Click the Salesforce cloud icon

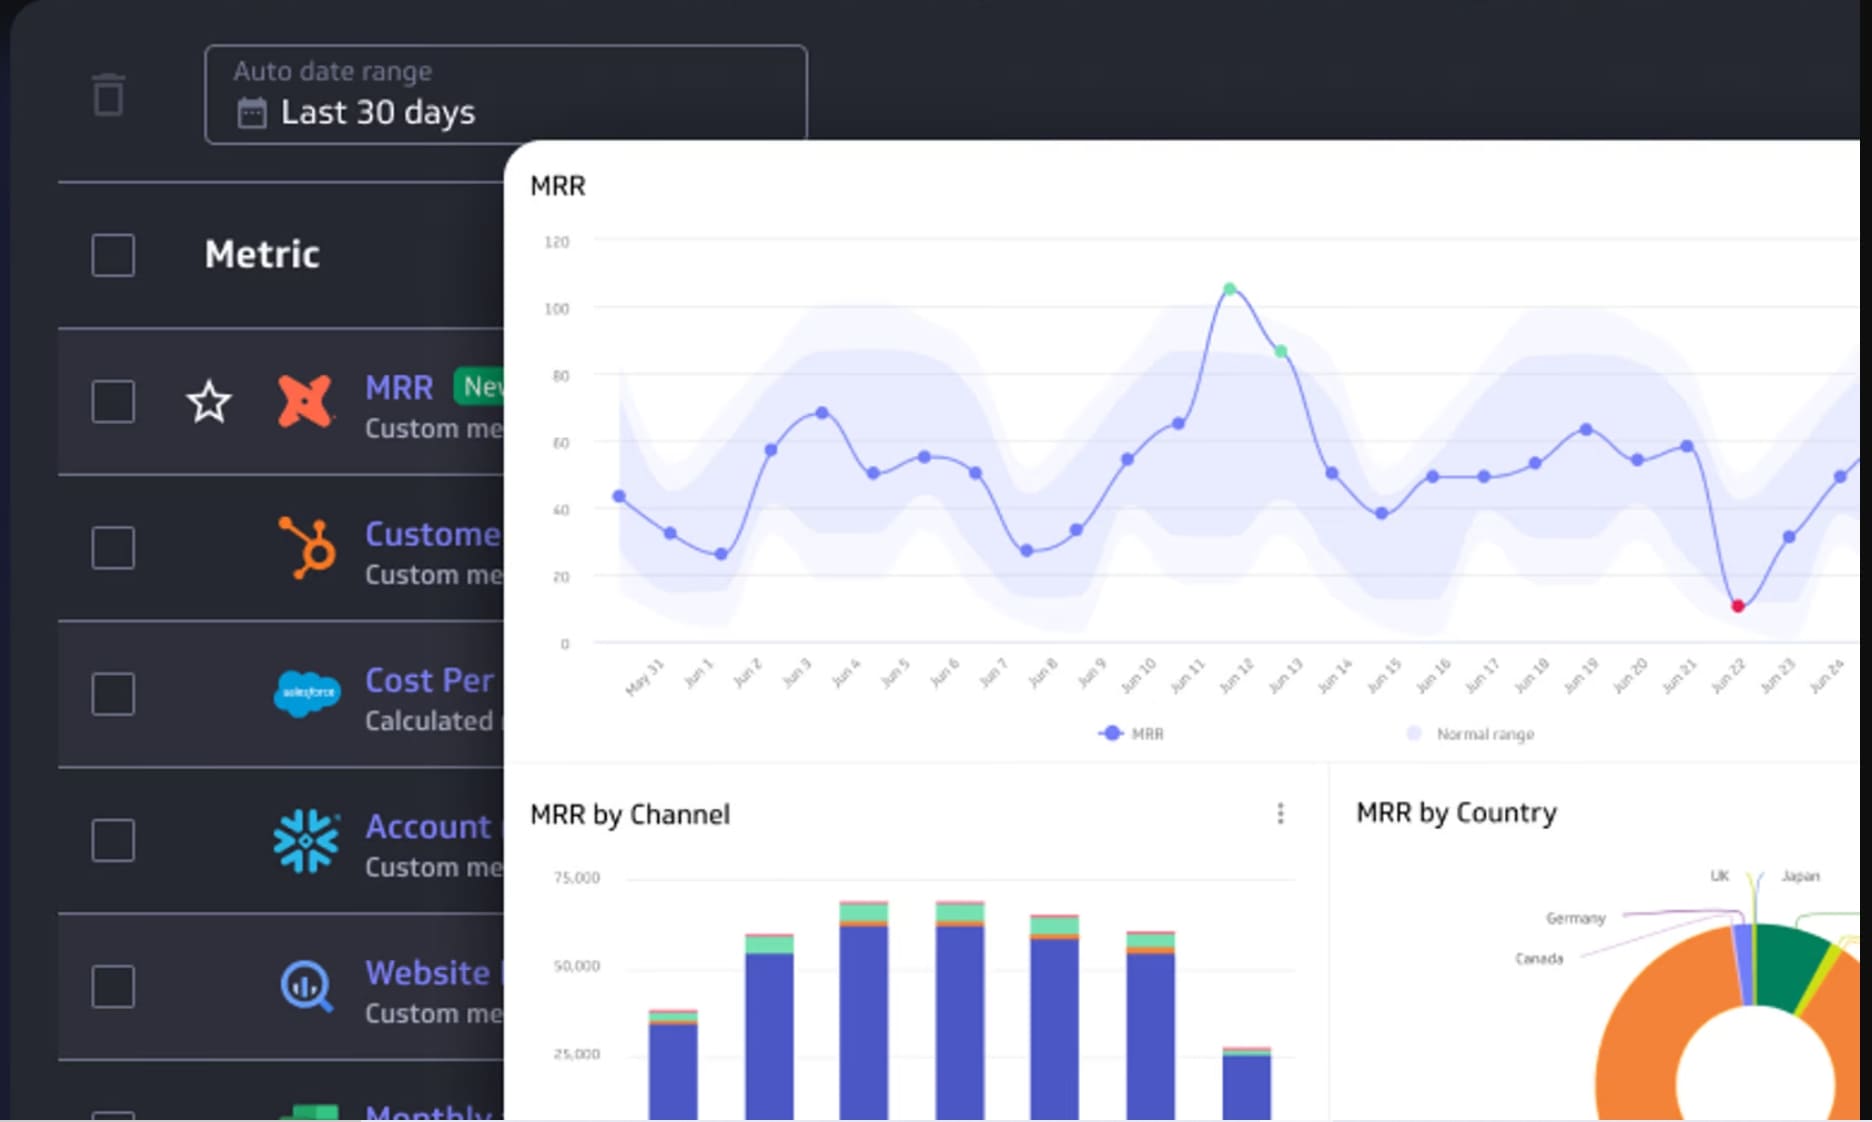click(x=307, y=693)
